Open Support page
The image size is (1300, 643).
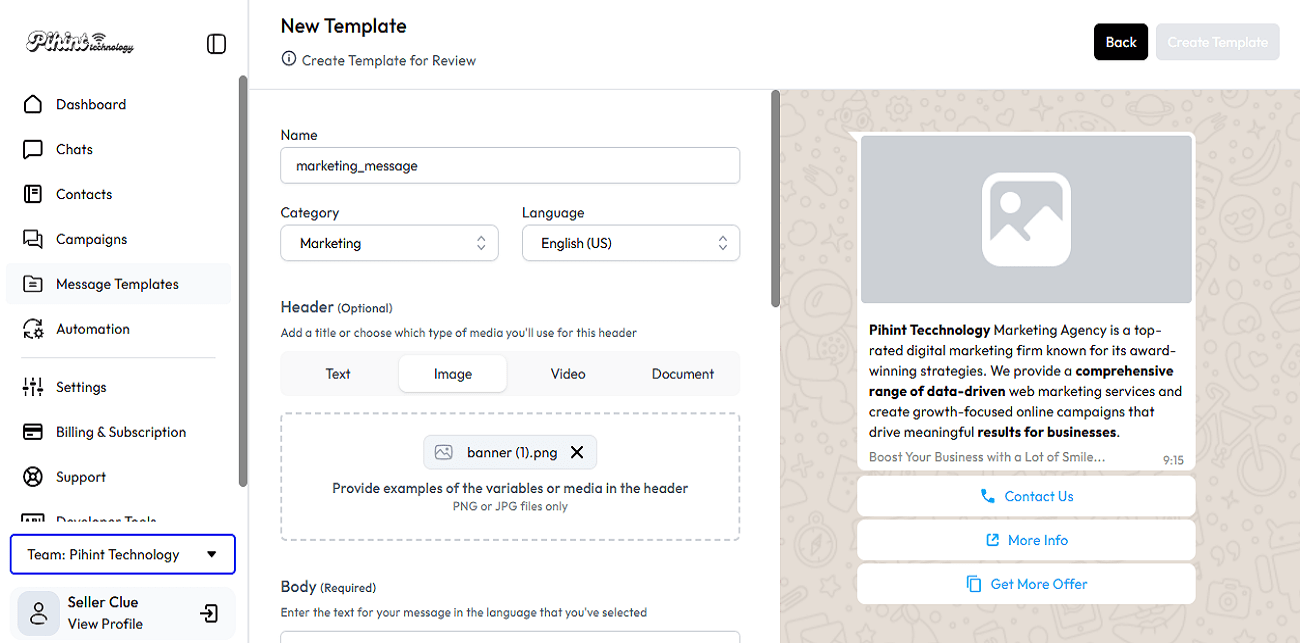tap(80, 477)
